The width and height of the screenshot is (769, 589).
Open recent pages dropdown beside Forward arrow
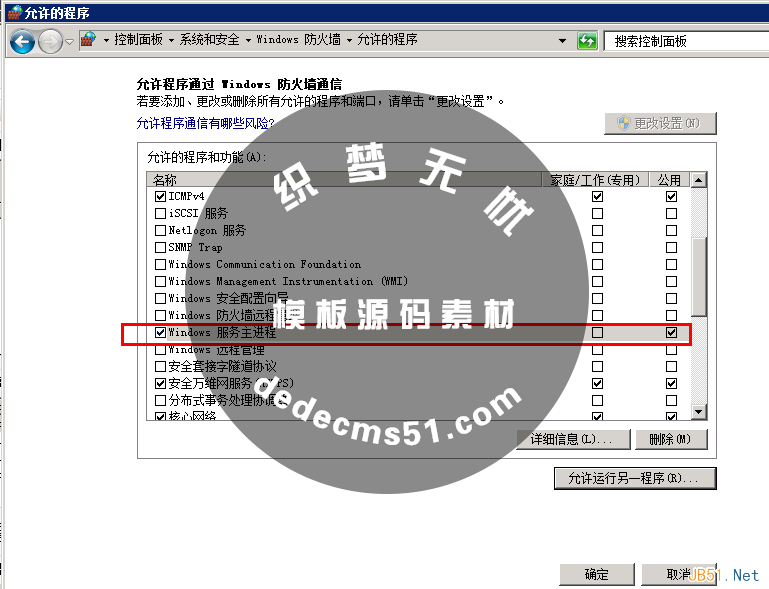69,42
